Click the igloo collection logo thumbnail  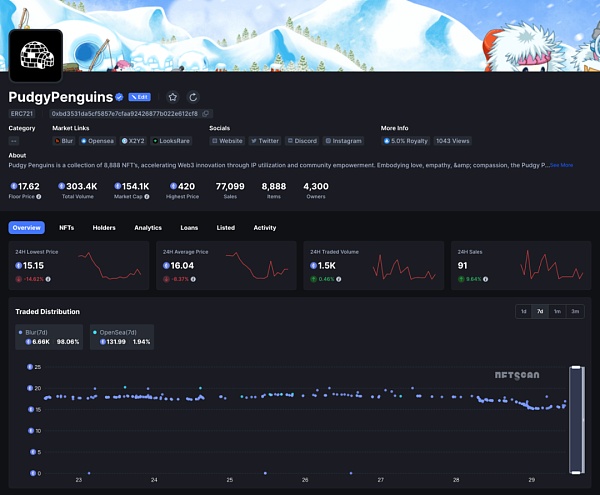(36, 55)
